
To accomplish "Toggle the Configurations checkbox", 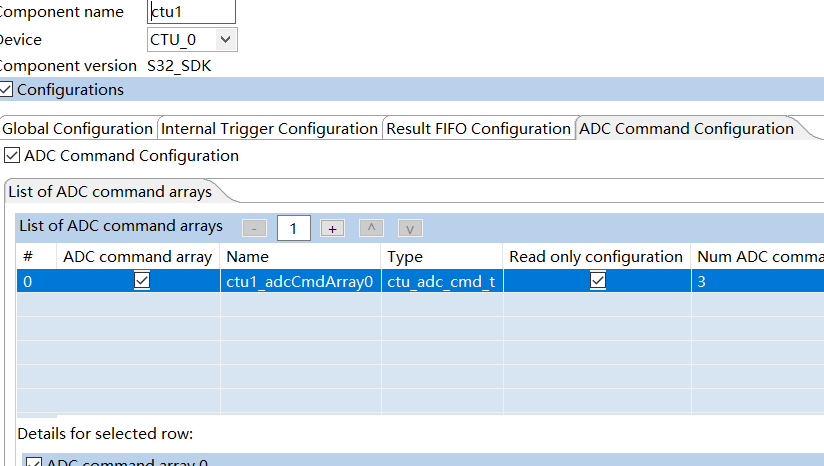I will tap(6, 90).
